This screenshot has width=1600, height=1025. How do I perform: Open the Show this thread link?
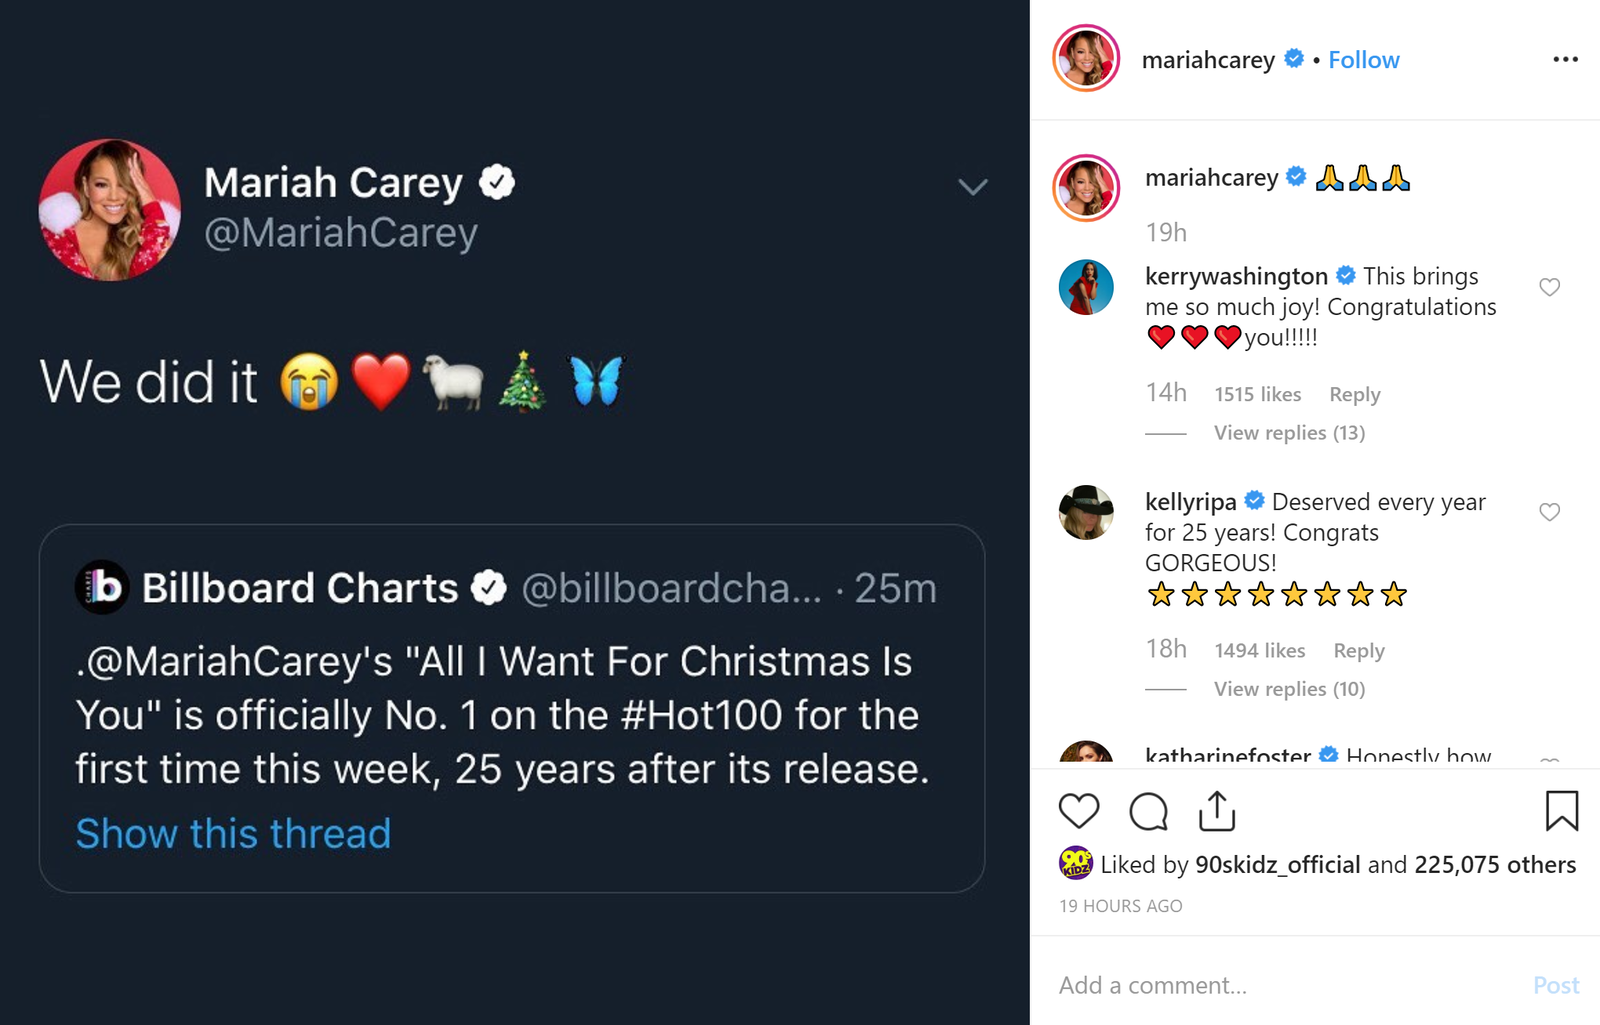[x=233, y=833]
